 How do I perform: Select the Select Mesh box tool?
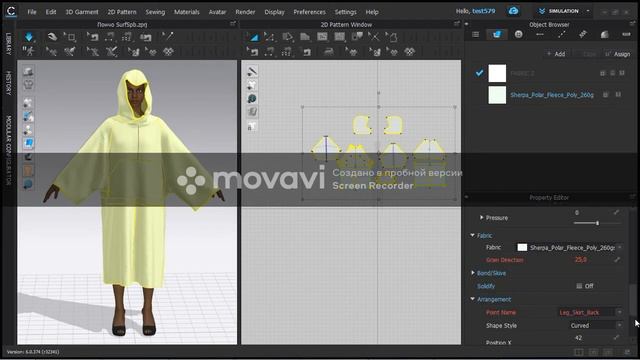pyautogui.click(x=70, y=37)
